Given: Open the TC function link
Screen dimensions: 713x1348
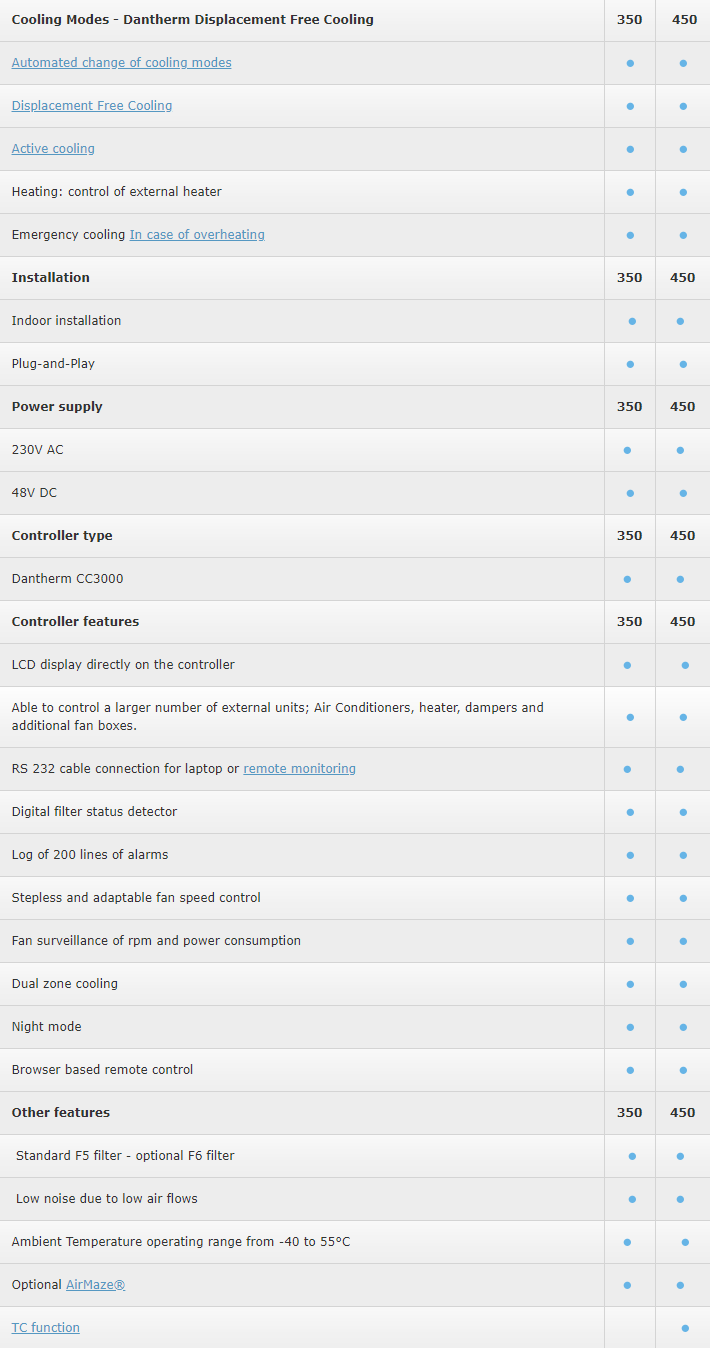Looking at the screenshot, I should [x=45, y=1328].
